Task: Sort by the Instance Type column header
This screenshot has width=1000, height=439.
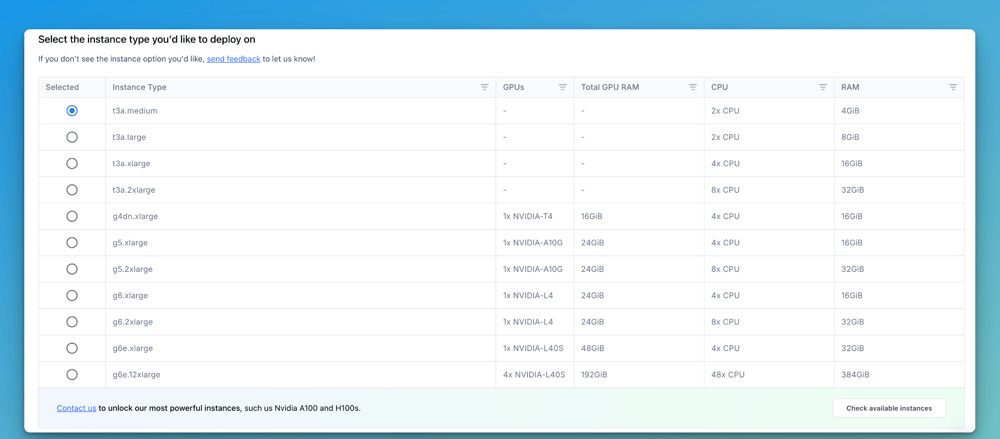Action: coord(140,87)
